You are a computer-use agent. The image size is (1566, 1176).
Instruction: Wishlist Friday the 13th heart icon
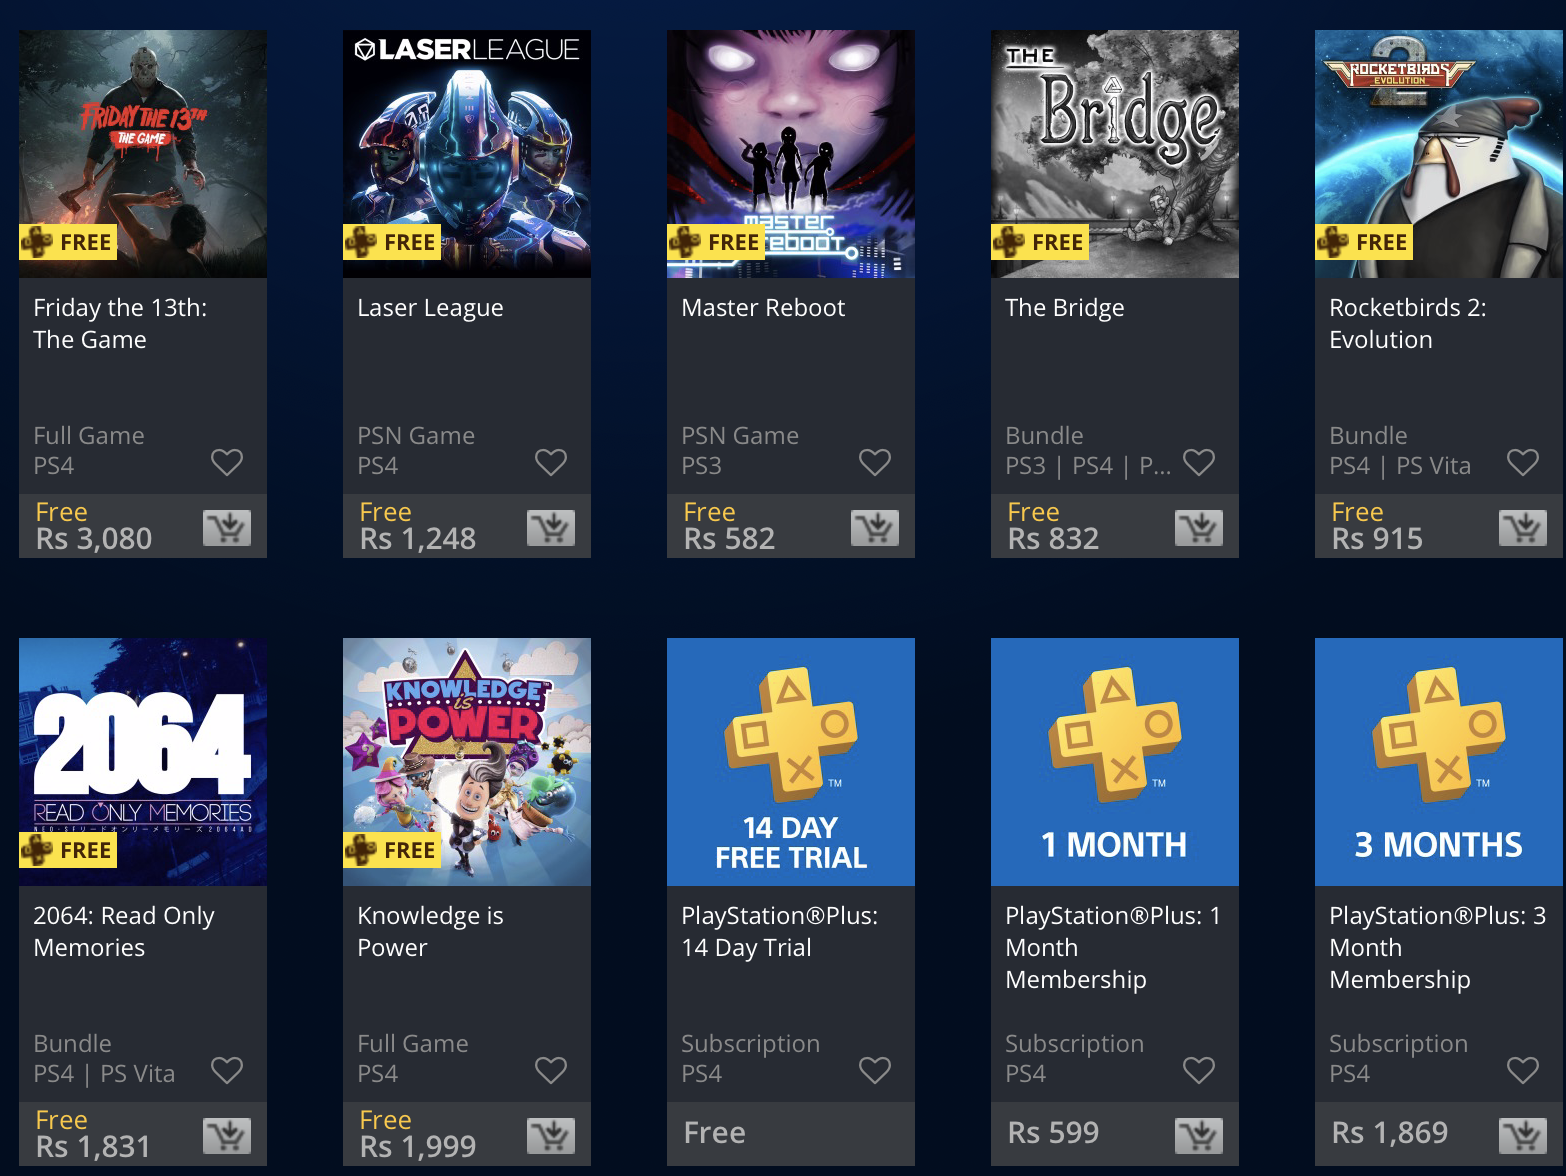(x=227, y=462)
